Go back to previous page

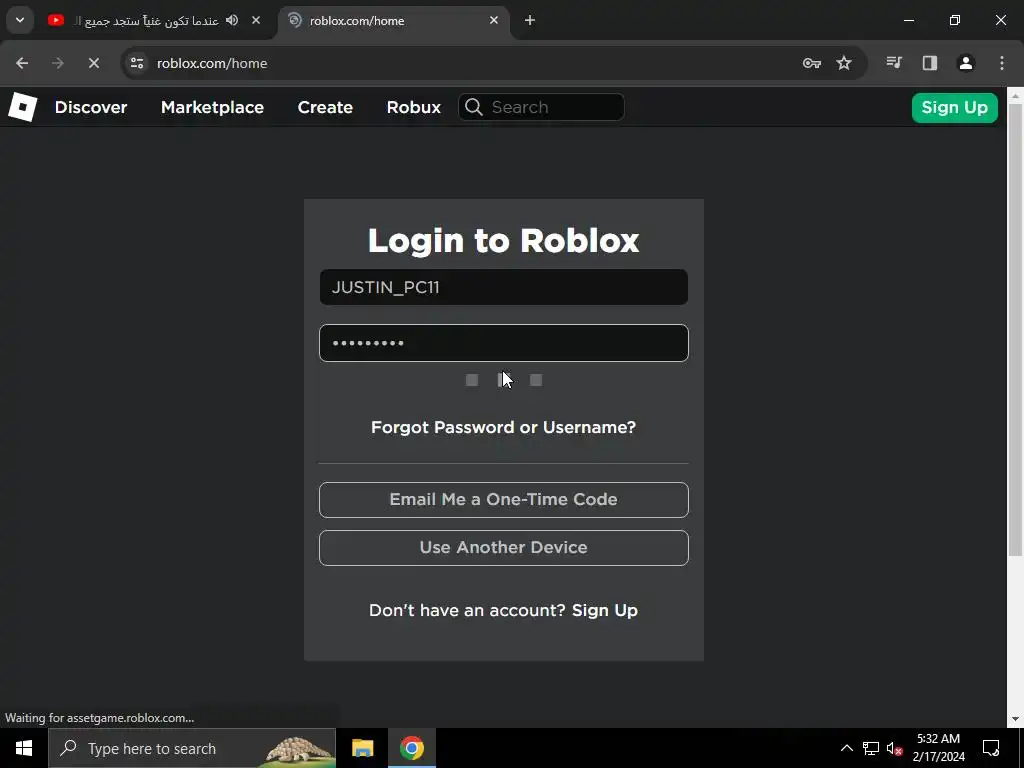pyautogui.click(x=22, y=63)
